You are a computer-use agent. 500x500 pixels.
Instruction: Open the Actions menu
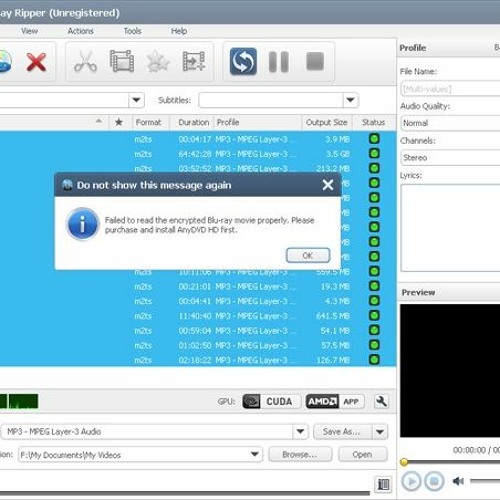pyautogui.click(x=80, y=31)
